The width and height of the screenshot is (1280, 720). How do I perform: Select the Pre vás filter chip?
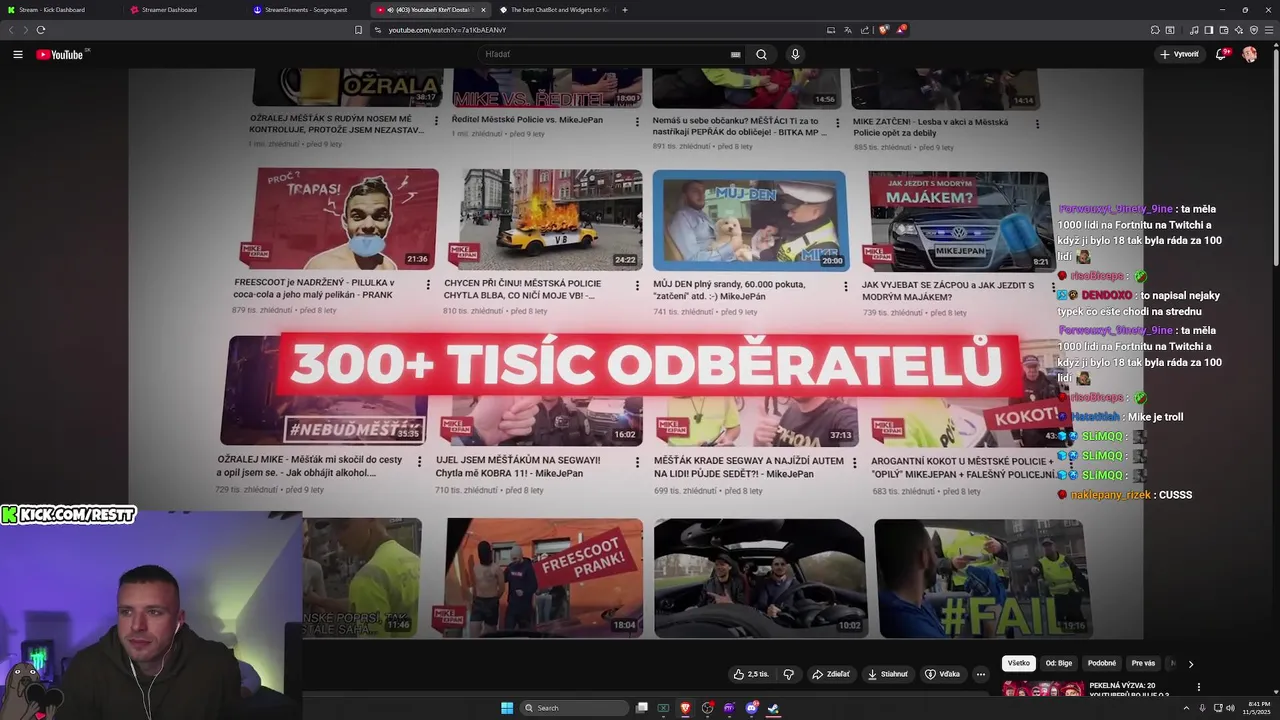[x=1143, y=663]
